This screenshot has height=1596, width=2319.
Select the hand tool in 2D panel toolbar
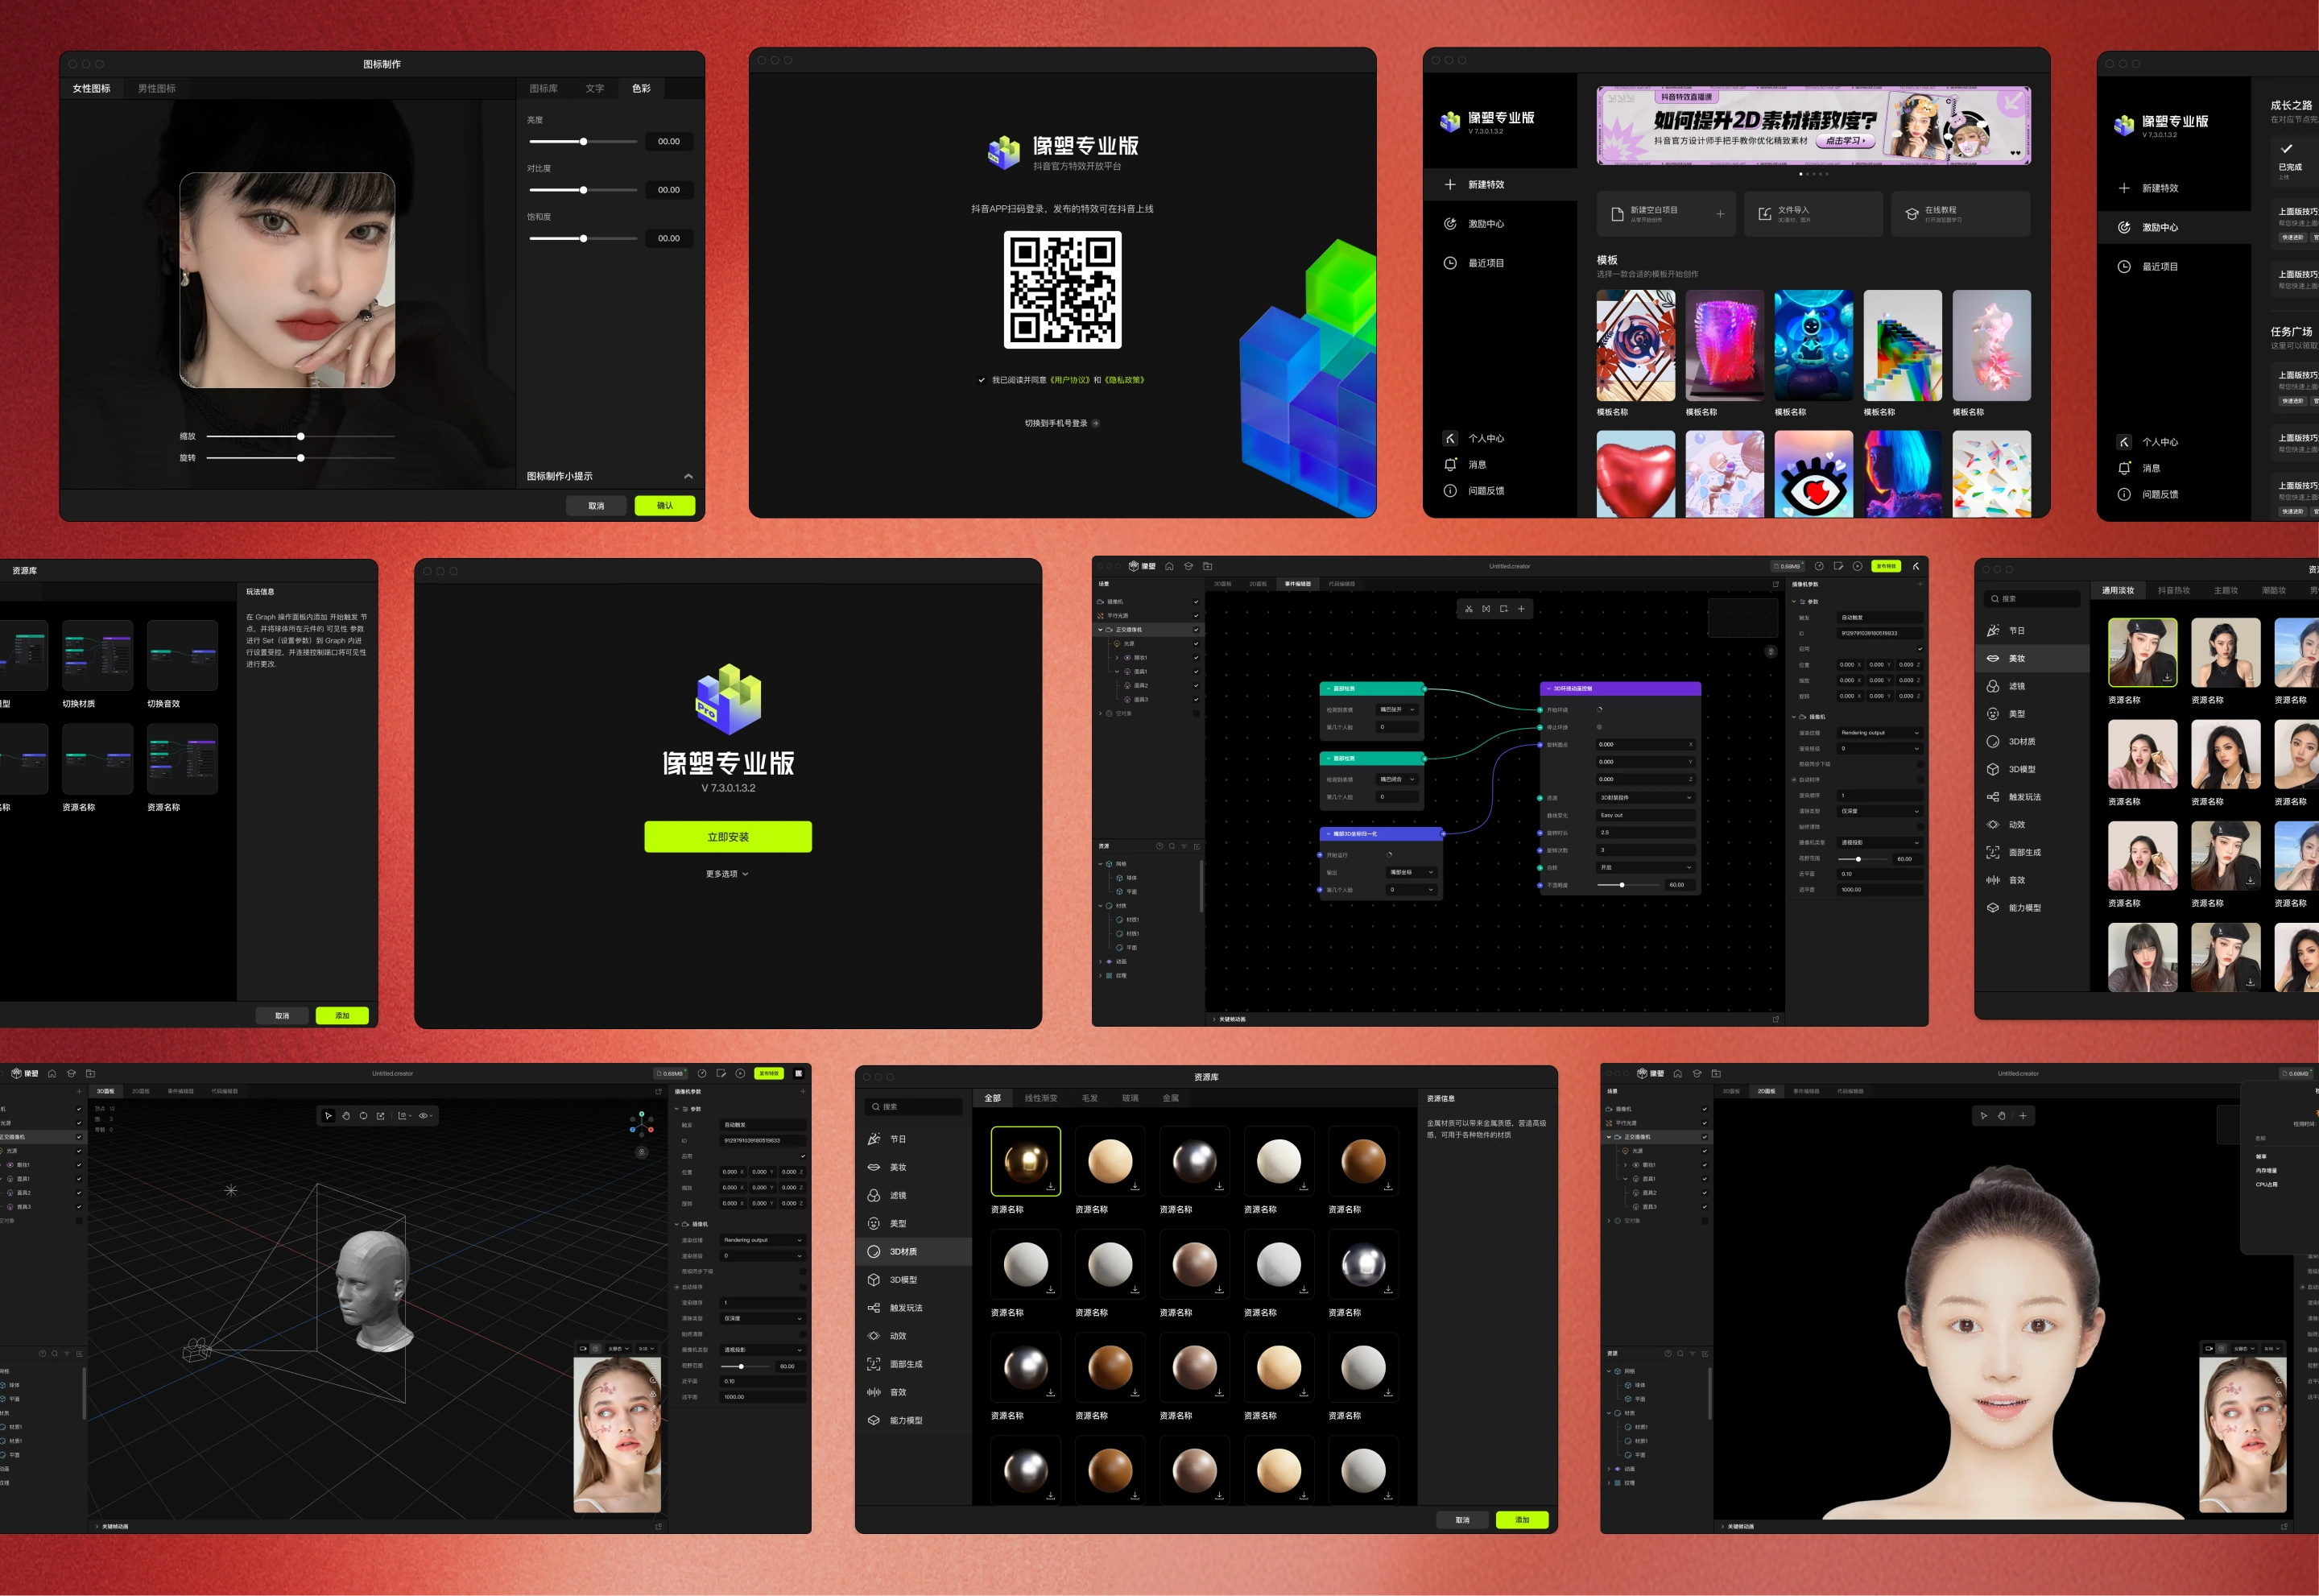[x=2001, y=1115]
